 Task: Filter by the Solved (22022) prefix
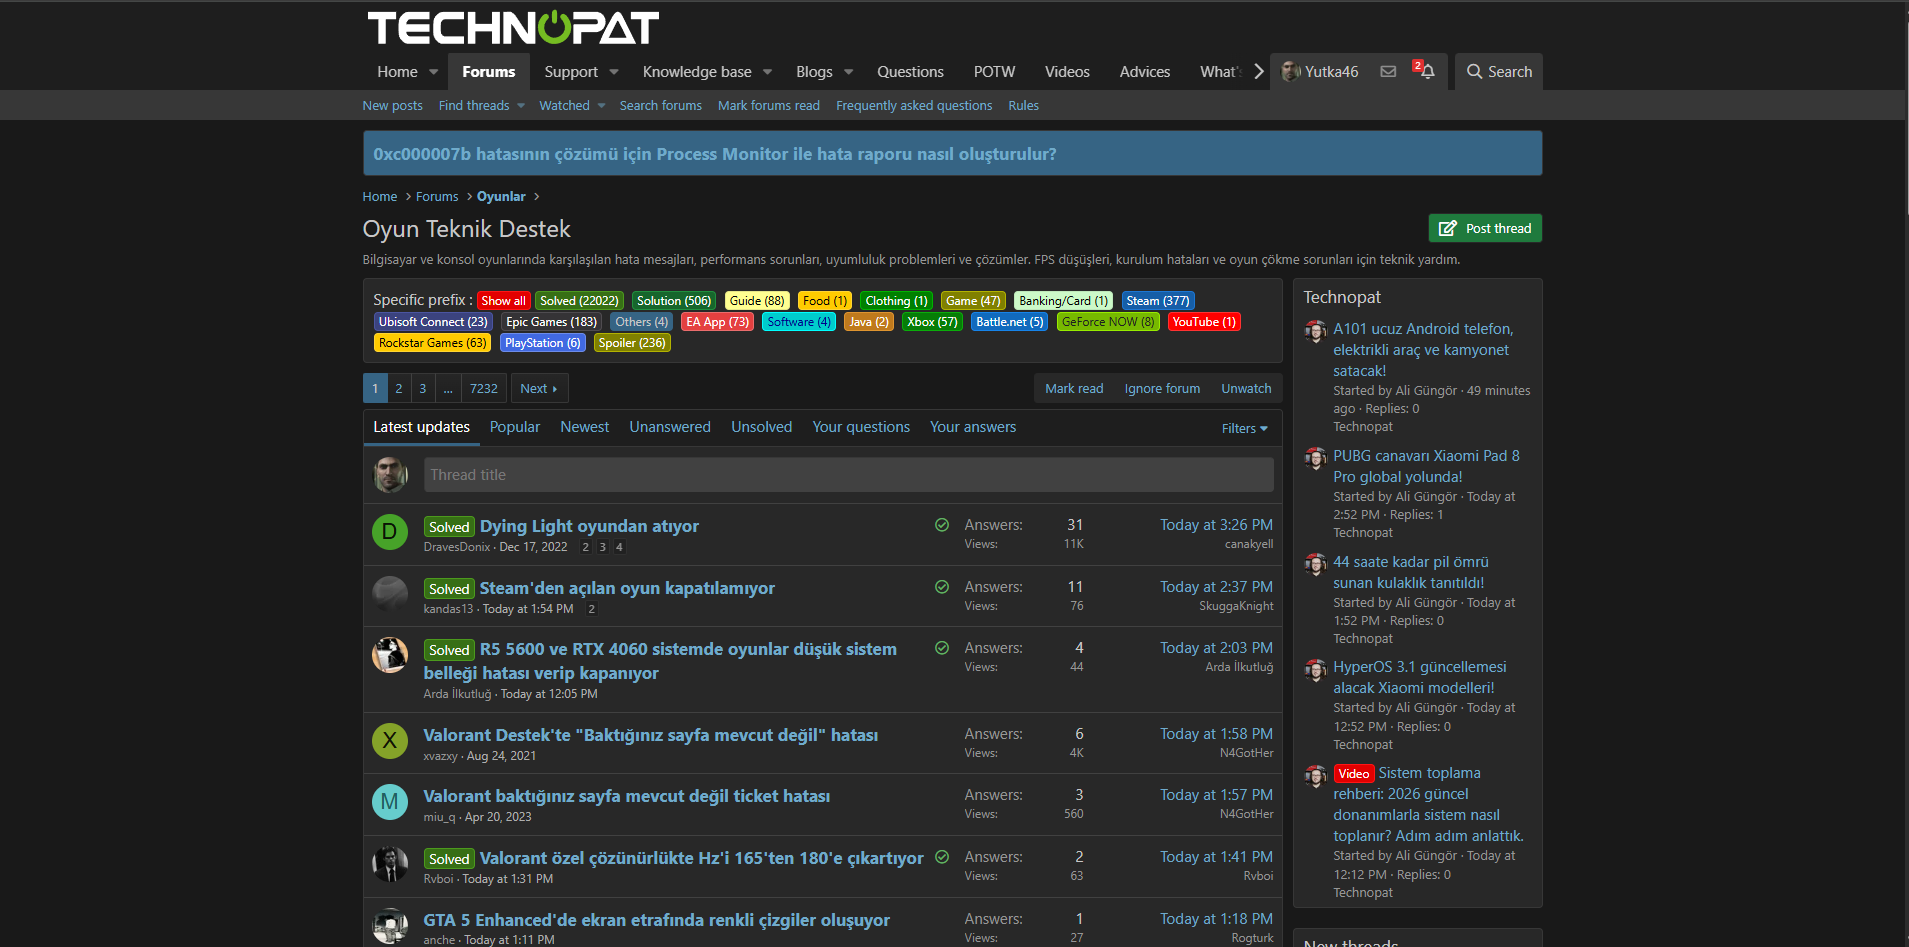coord(579,301)
